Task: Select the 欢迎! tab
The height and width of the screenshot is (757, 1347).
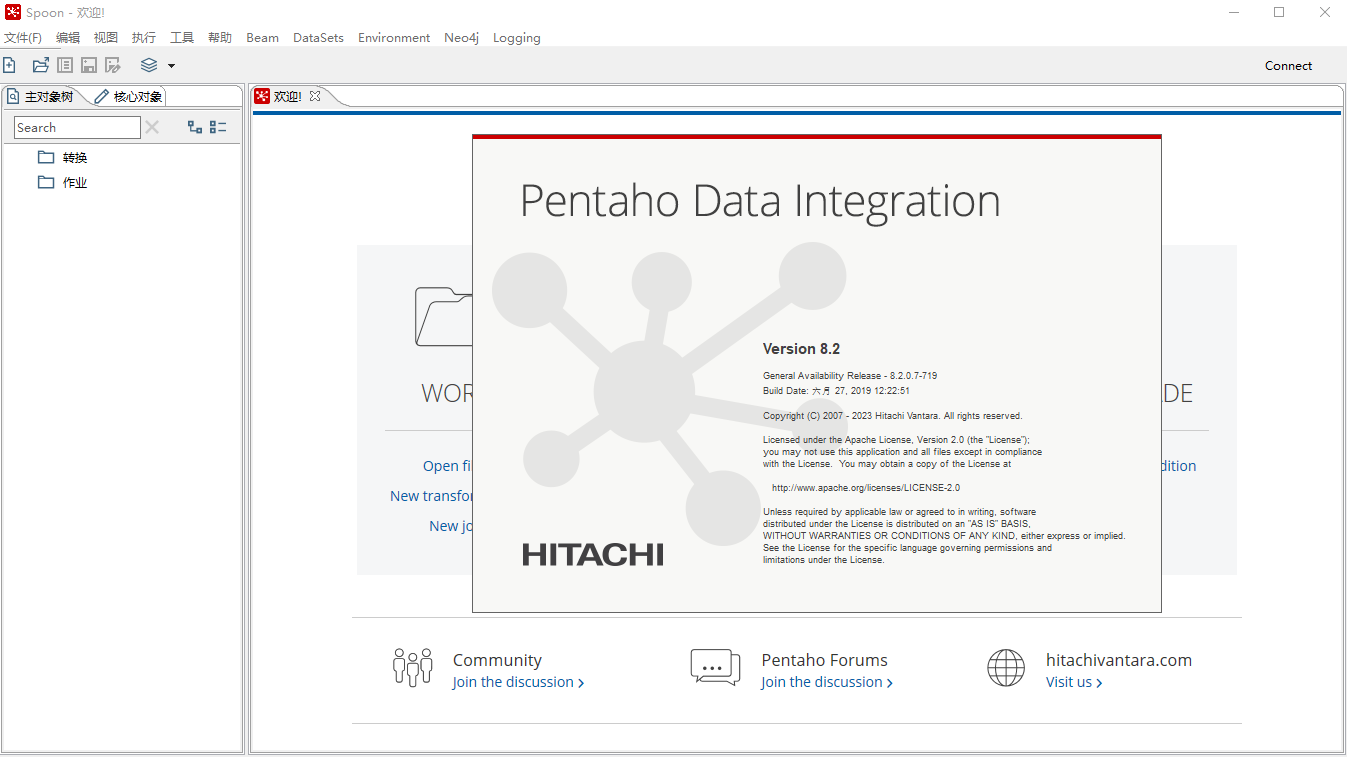Action: pyautogui.click(x=288, y=96)
